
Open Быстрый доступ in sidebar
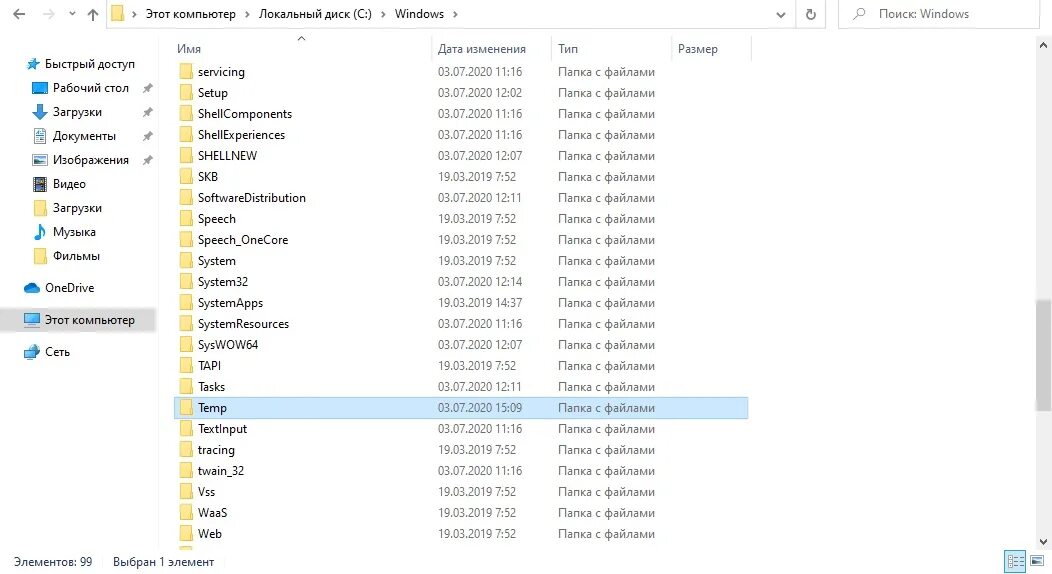pyautogui.click(x=81, y=64)
